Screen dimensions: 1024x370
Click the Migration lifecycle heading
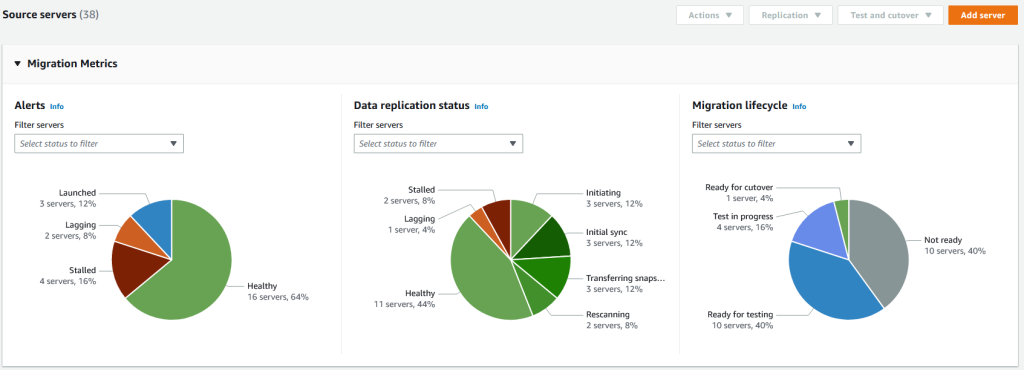pos(740,105)
